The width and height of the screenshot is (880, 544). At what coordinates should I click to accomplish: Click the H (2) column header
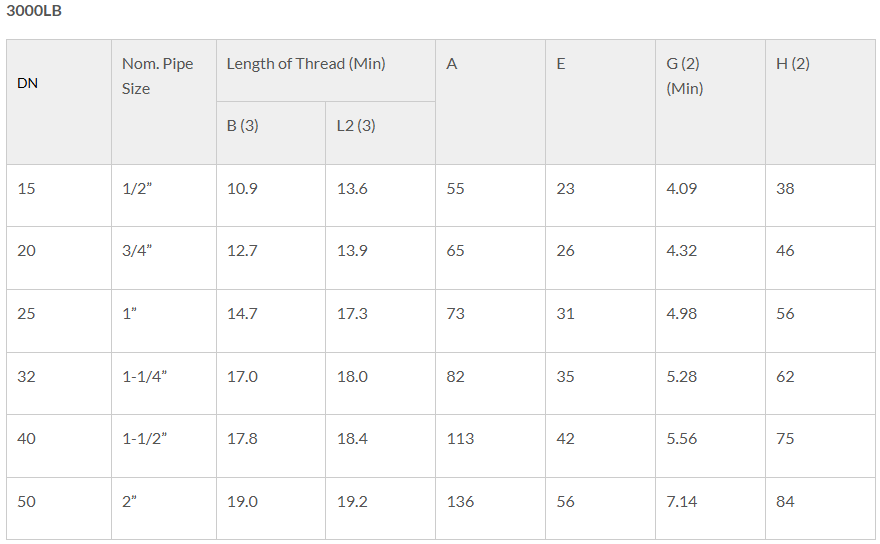click(821, 102)
